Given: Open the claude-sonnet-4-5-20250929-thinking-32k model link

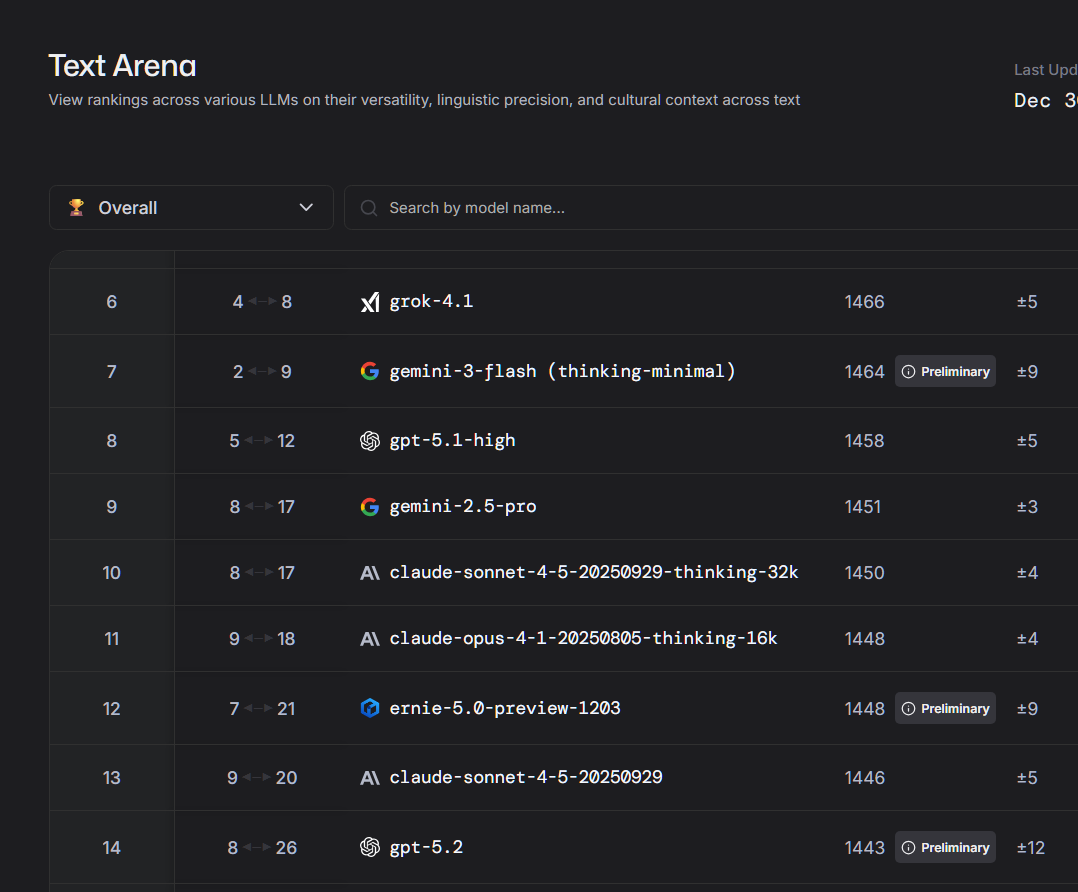Looking at the screenshot, I should point(593,573).
